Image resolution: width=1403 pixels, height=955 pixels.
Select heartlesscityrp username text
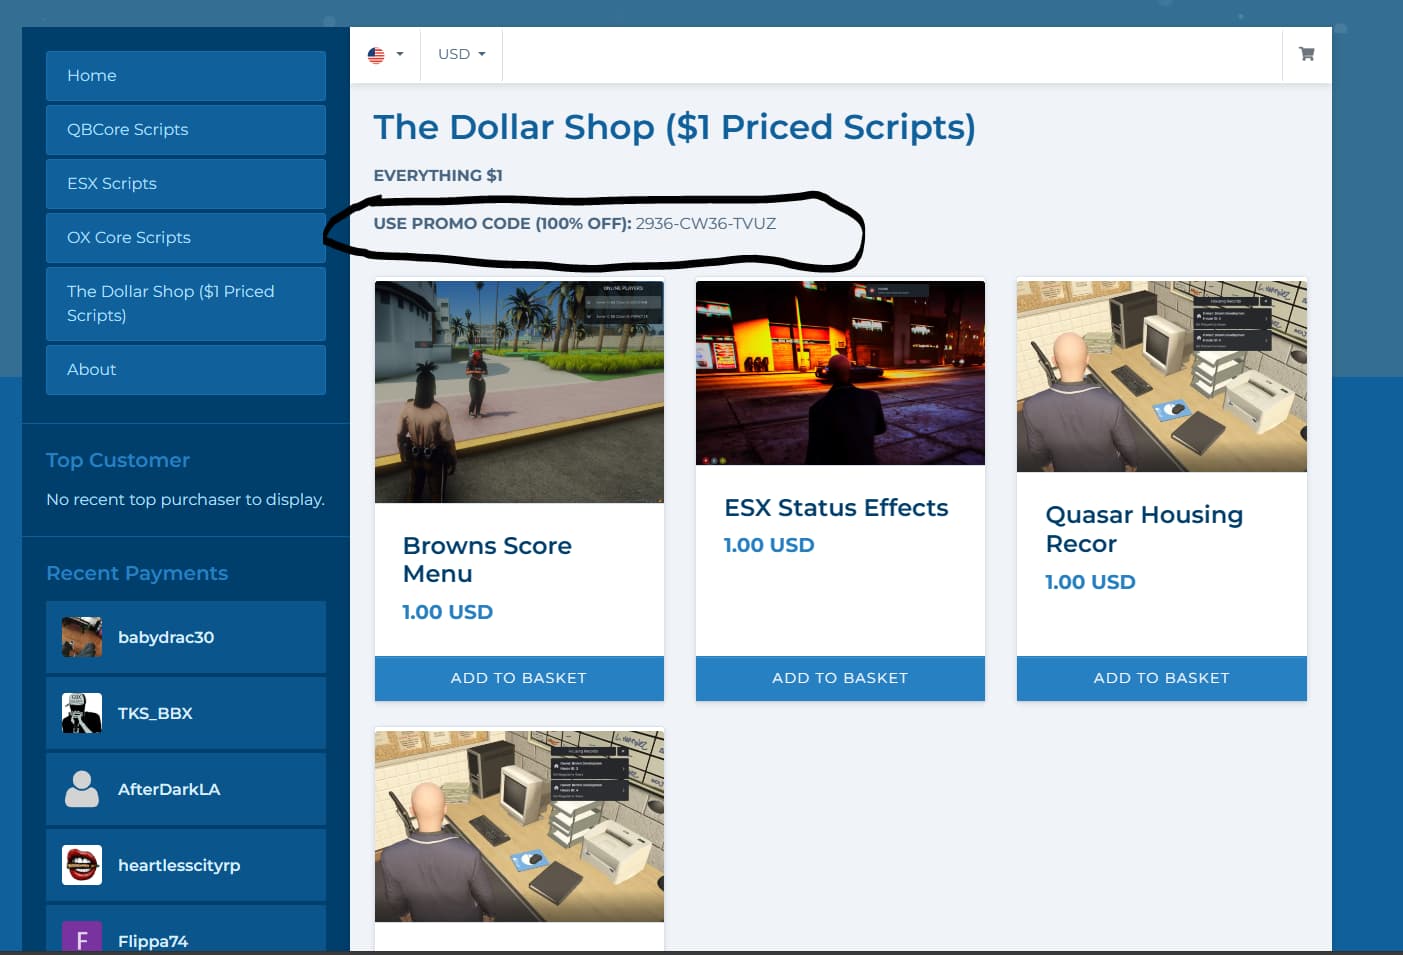(179, 866)
